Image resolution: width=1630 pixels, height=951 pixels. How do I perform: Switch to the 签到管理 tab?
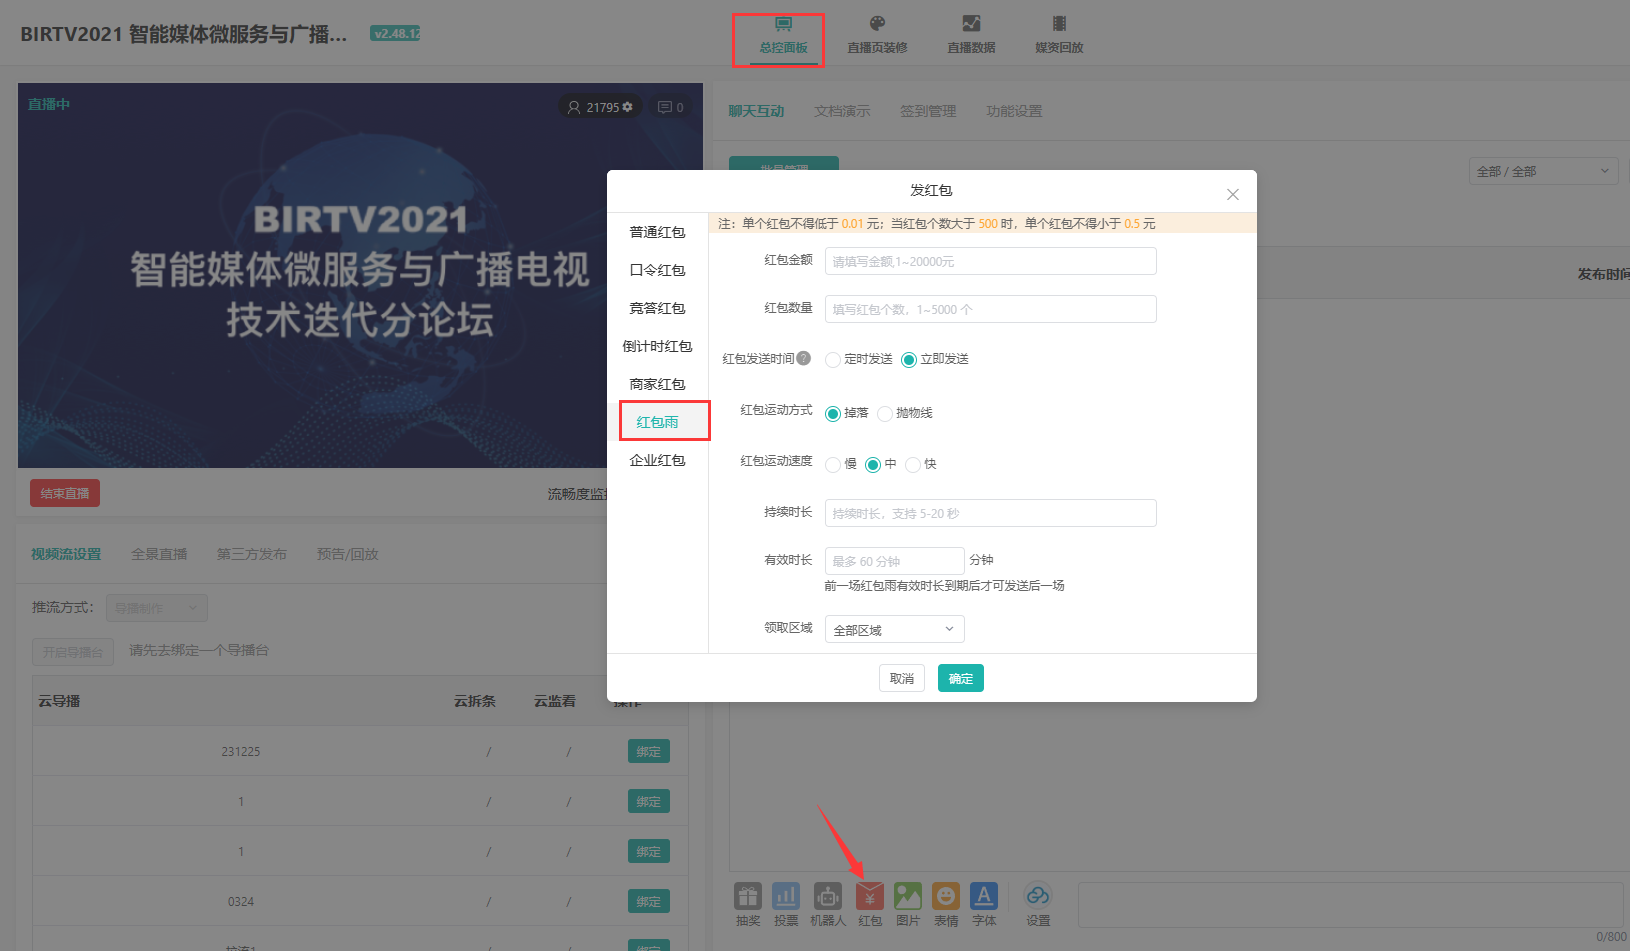pos(928,111)
